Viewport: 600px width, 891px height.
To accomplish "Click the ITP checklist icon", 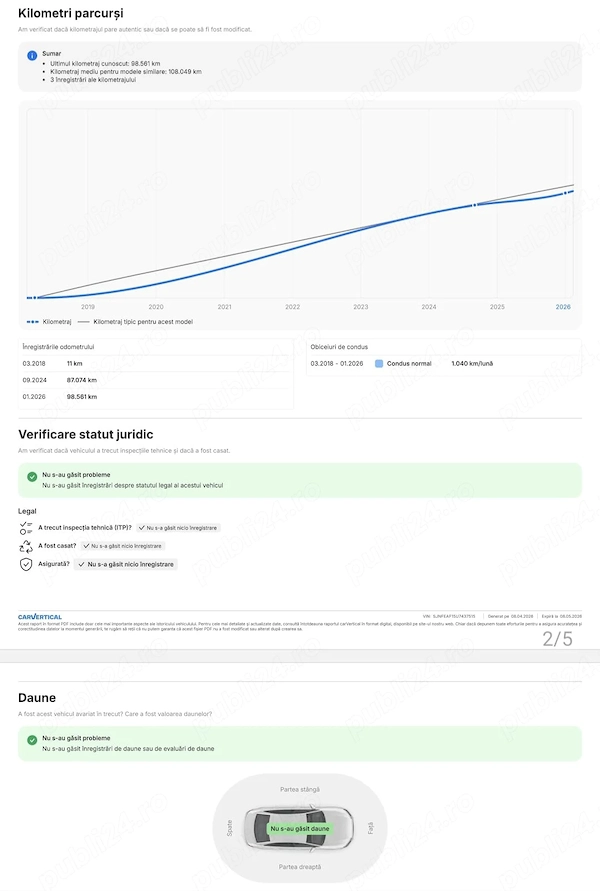I will (x=26, y=528).
